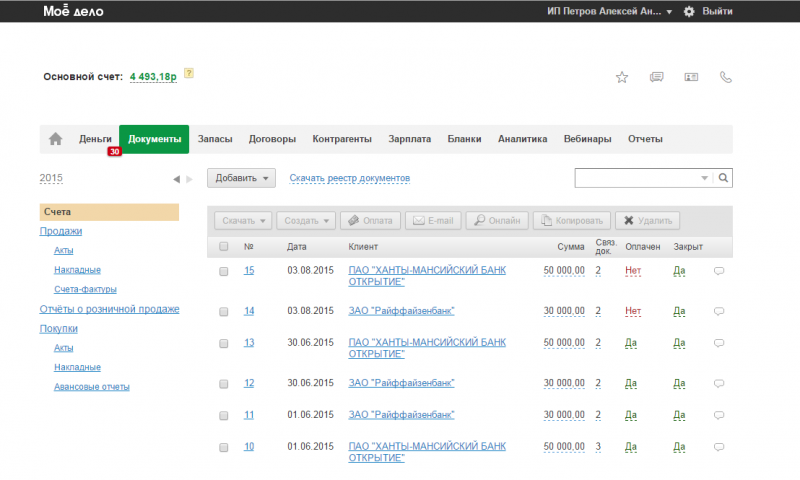Click the star favorites icon
This screenshot has height=480, width=800.
click(x=621, y=77)
